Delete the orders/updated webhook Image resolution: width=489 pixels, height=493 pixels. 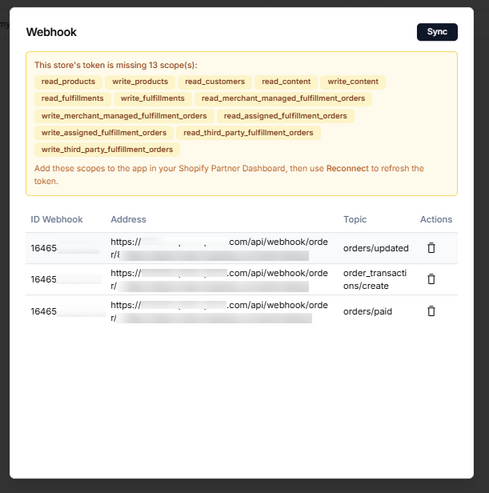pos(431,248)
